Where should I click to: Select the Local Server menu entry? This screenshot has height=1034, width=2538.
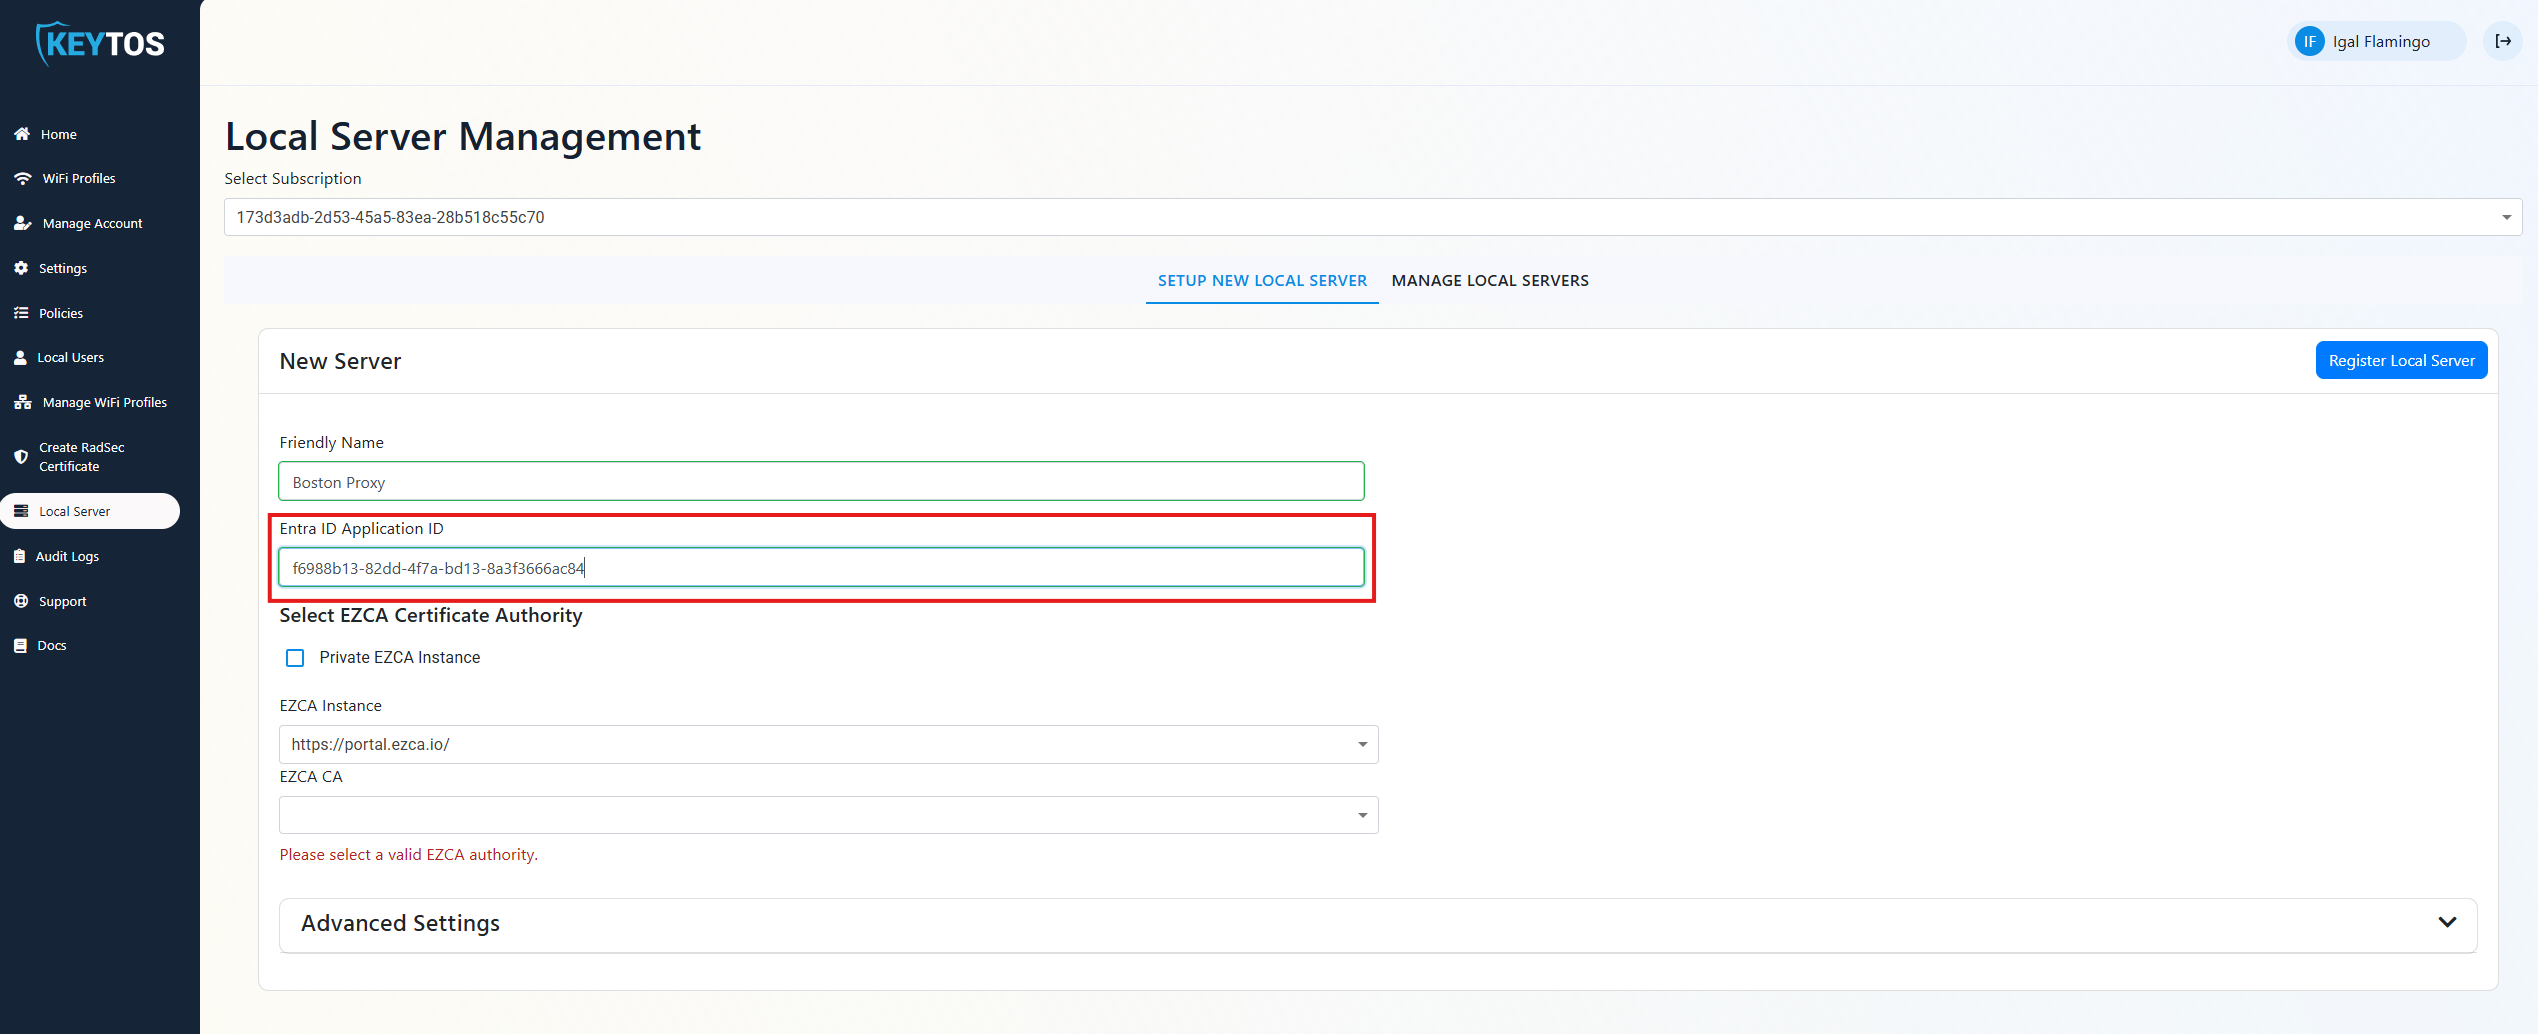coord(90,511)
